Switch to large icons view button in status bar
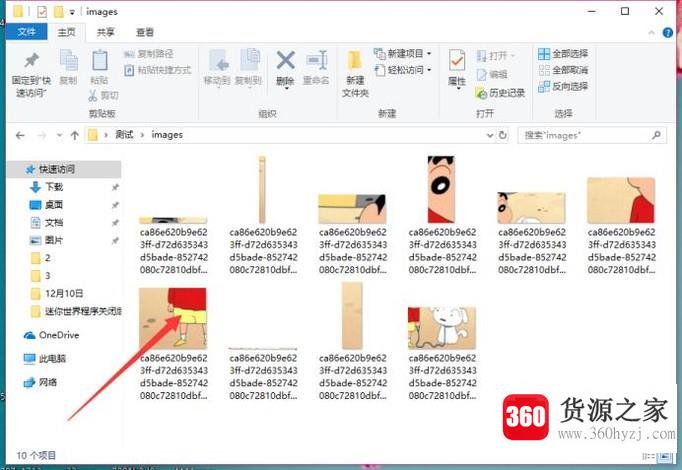 665,457
